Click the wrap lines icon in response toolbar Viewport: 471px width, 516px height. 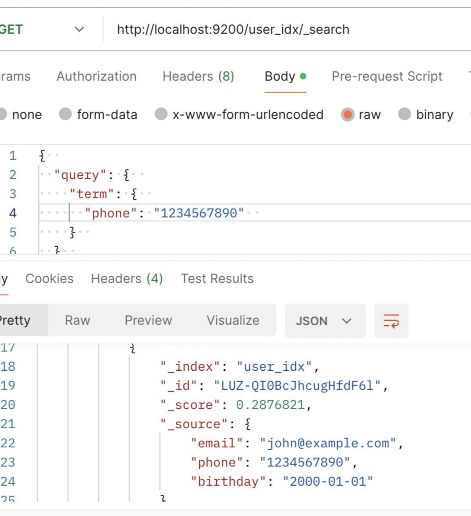coord(391,321)
